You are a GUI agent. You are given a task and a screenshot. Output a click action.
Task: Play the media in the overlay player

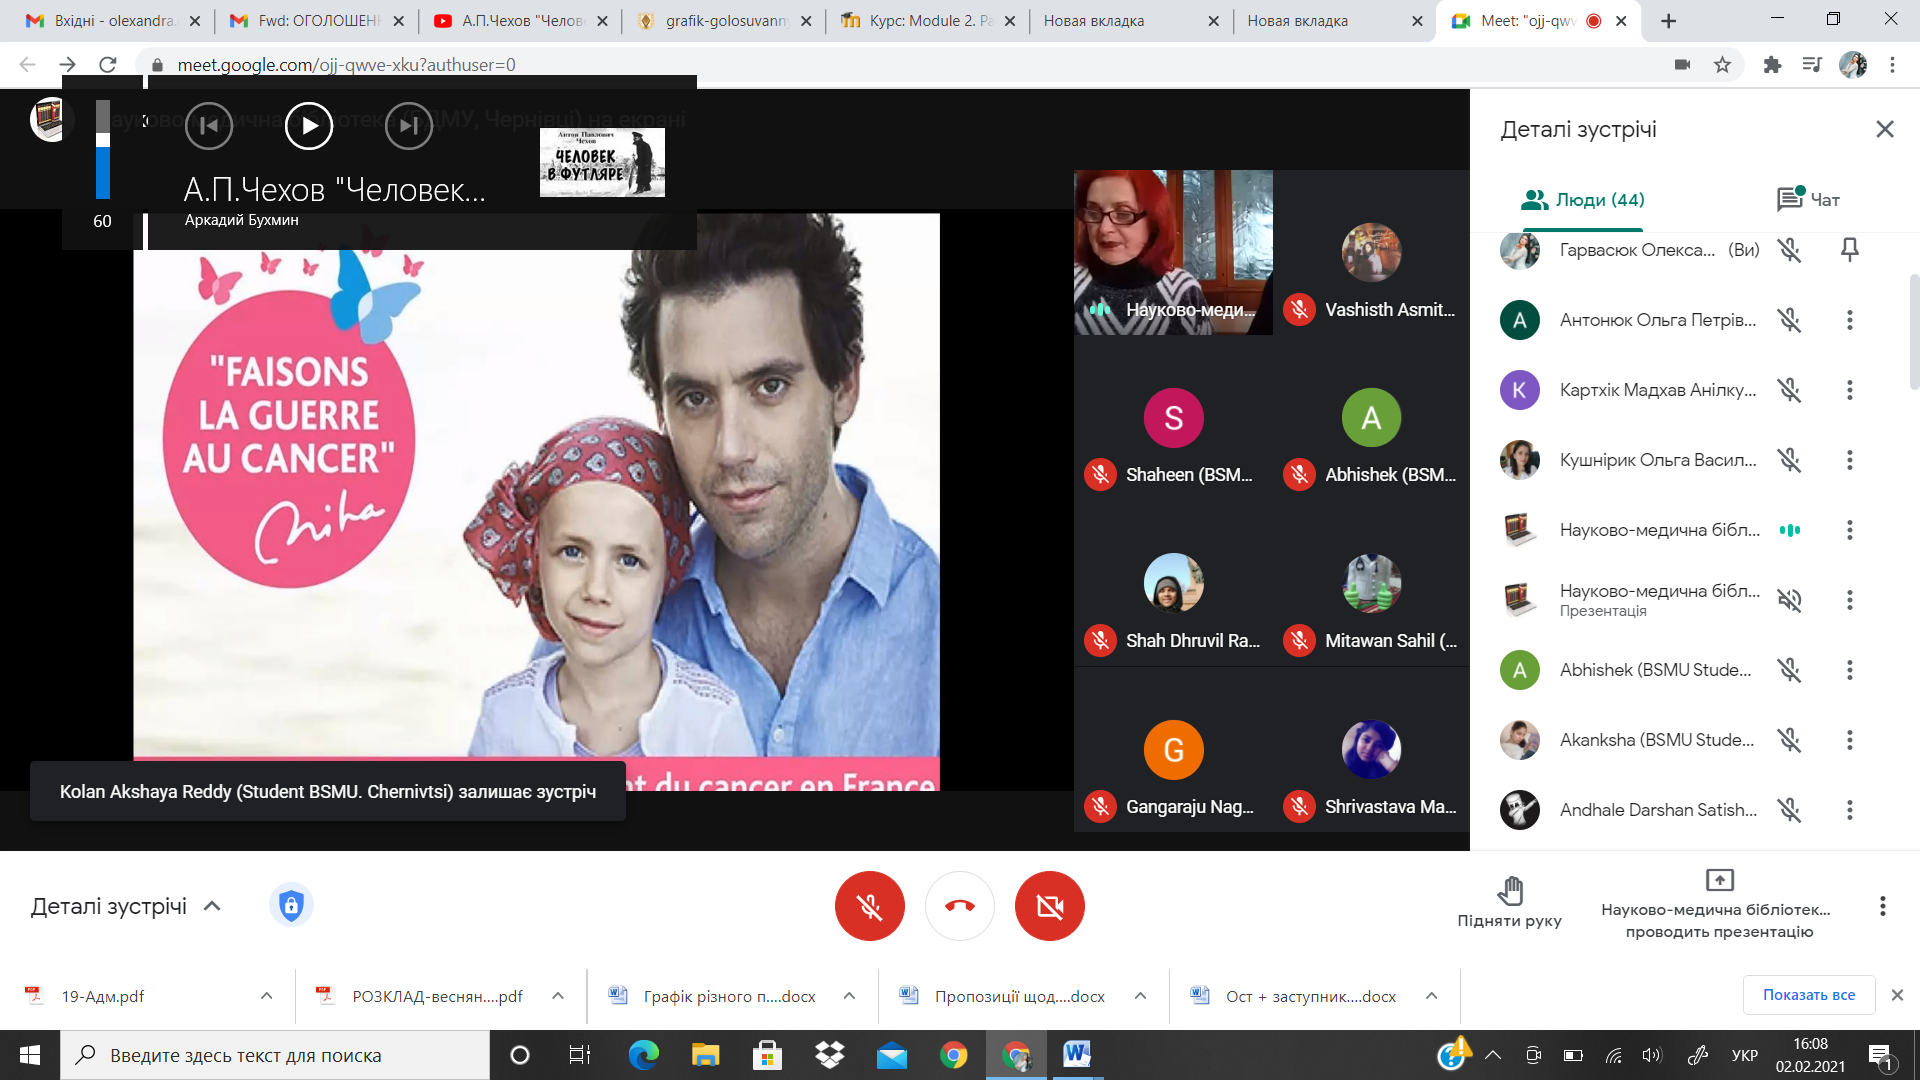[309, 126]
